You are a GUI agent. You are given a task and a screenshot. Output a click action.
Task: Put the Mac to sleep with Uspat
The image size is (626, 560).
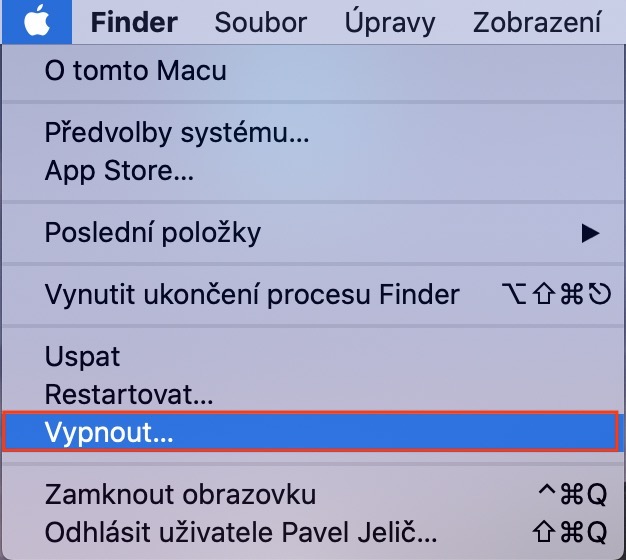[82, 356]
